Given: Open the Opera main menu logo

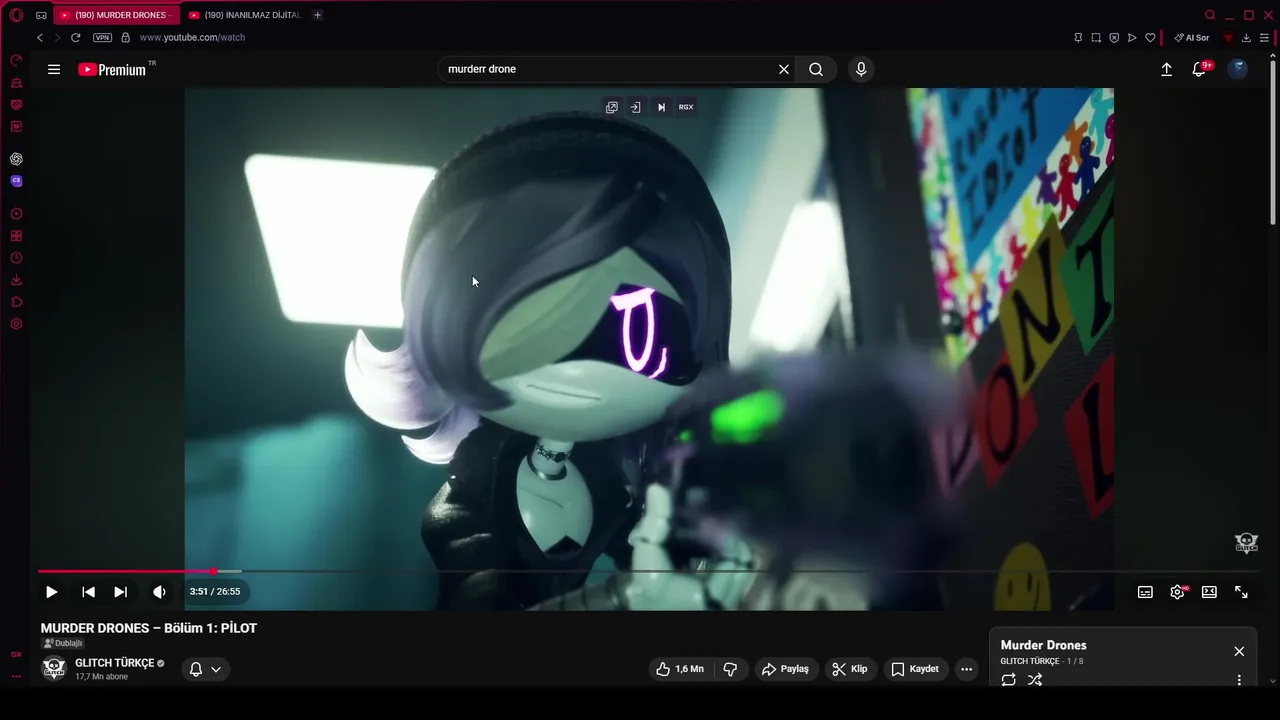Looking at the screenshot, I should coord(16,15).
